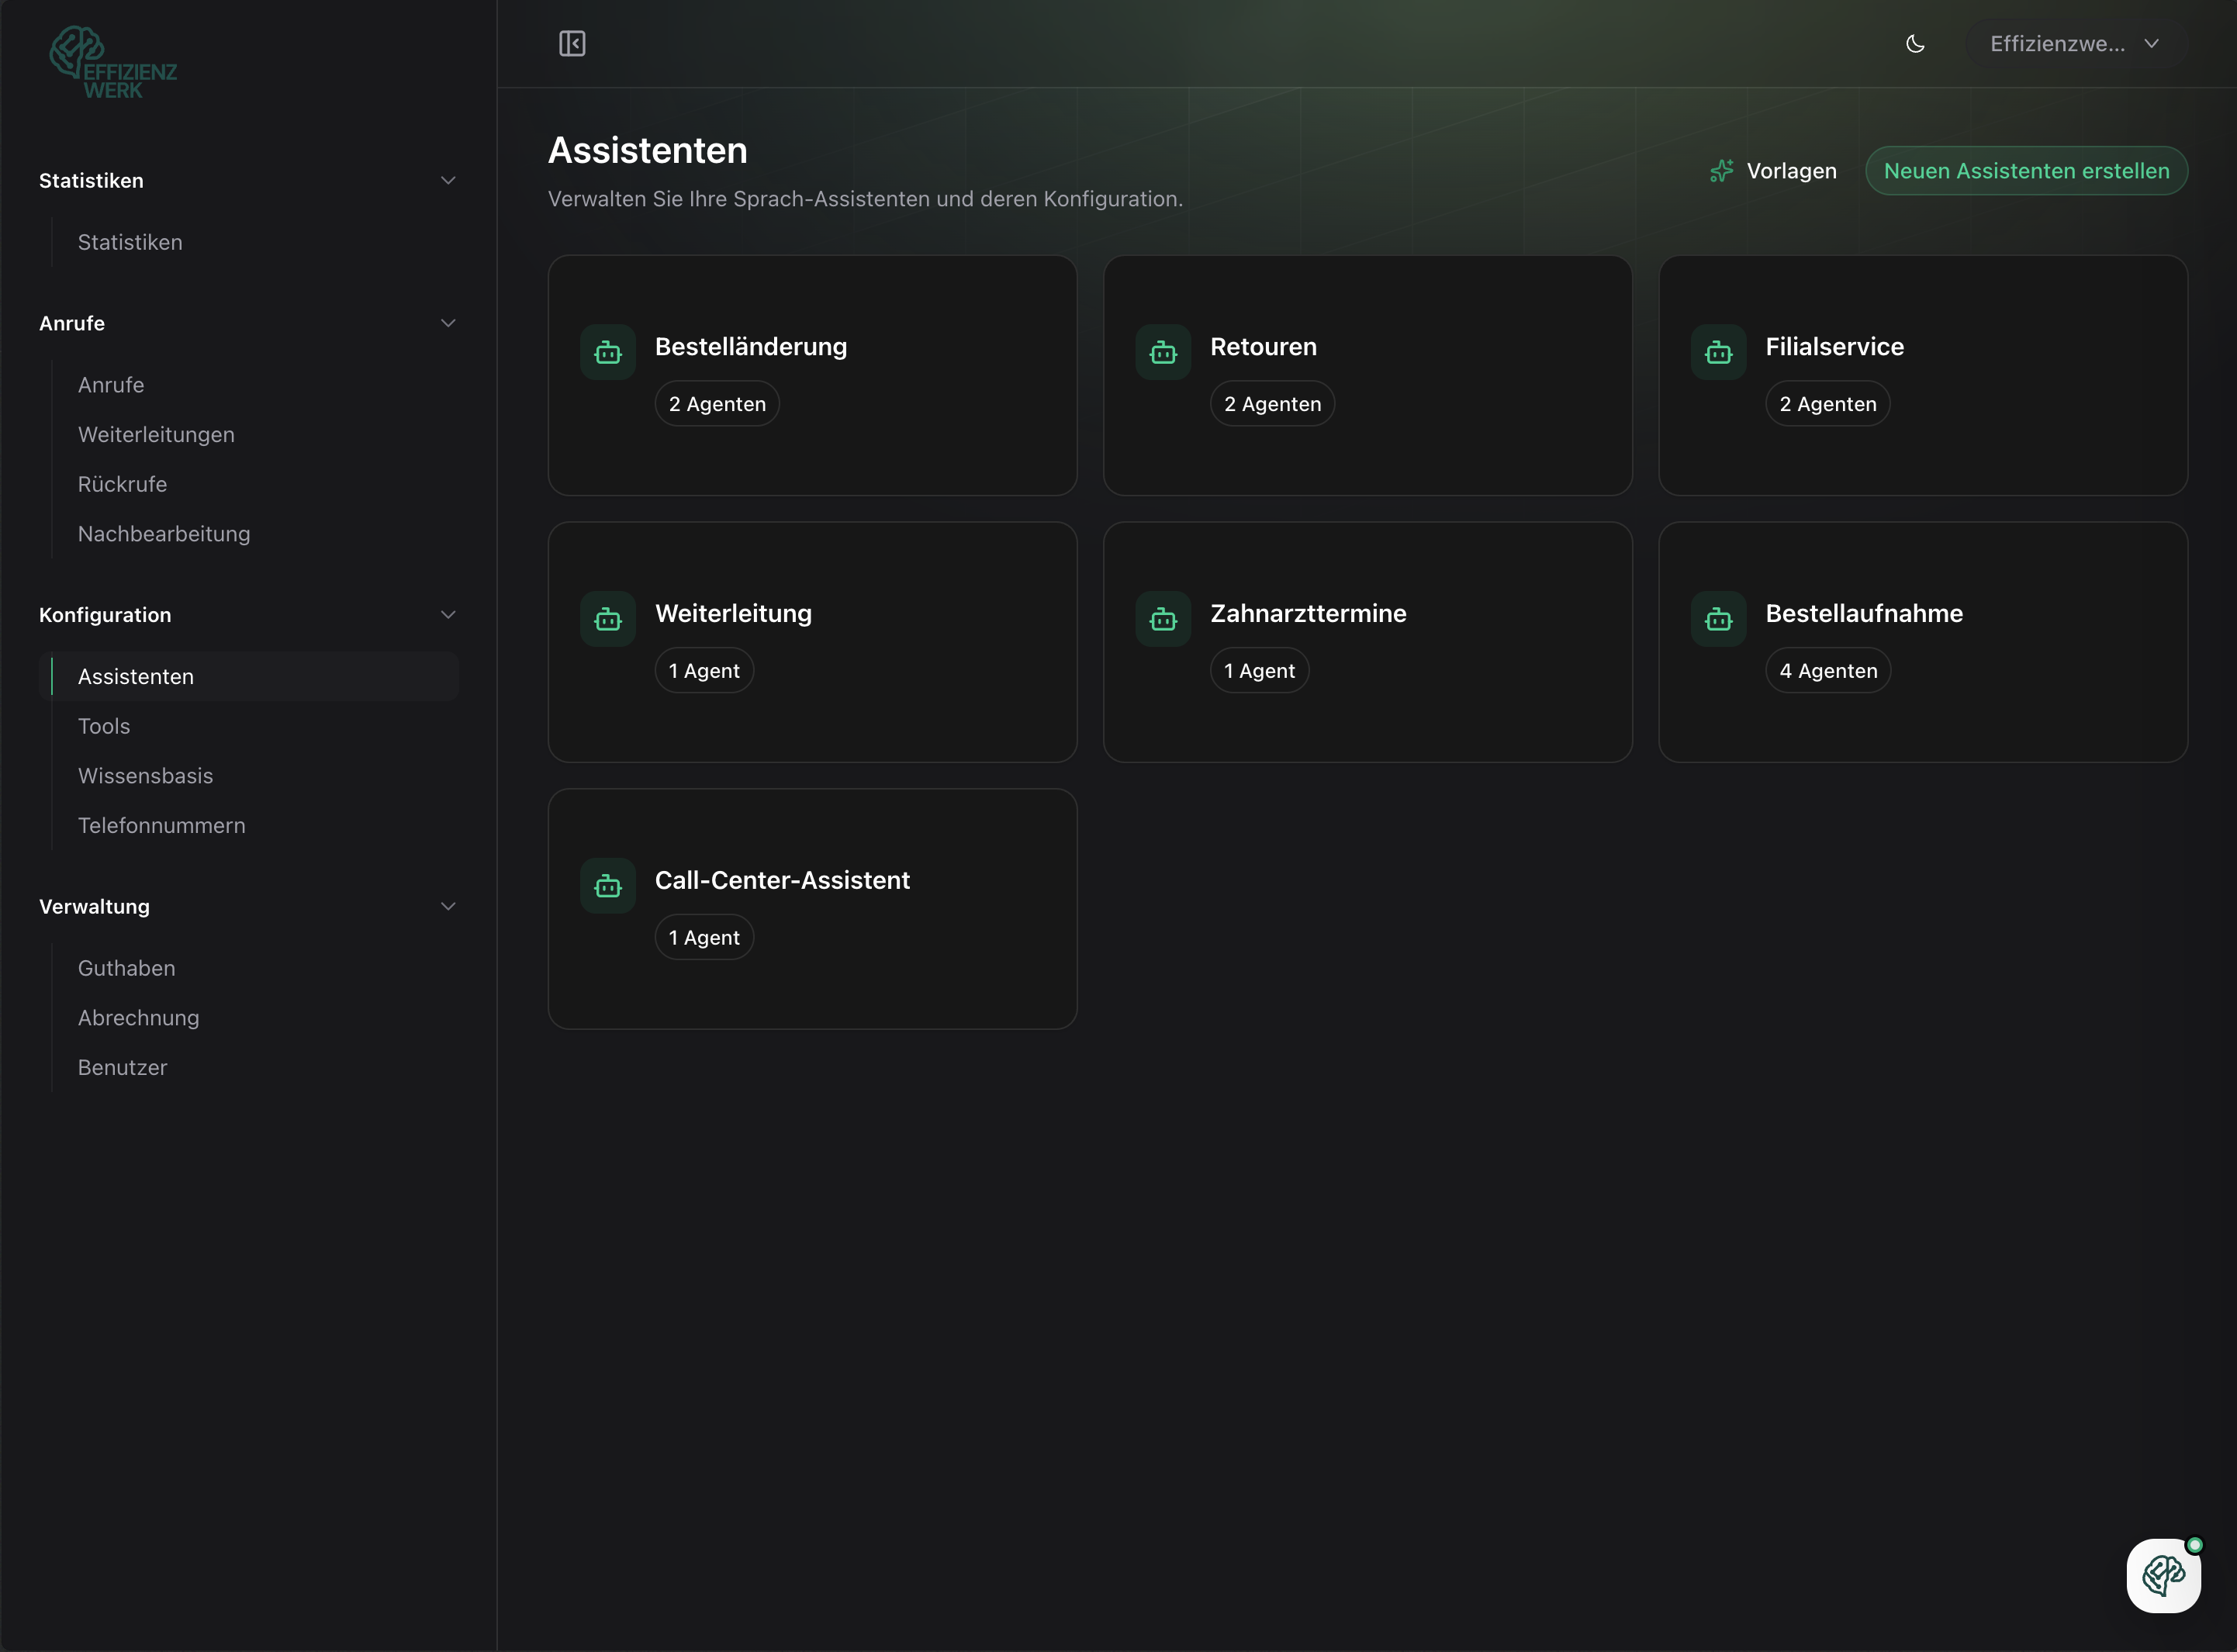Open Nachbearbeitung in the sidebar
The width and height of the screenshot is (2237, 1652).
pyautogui.click(x=164, y=534)
